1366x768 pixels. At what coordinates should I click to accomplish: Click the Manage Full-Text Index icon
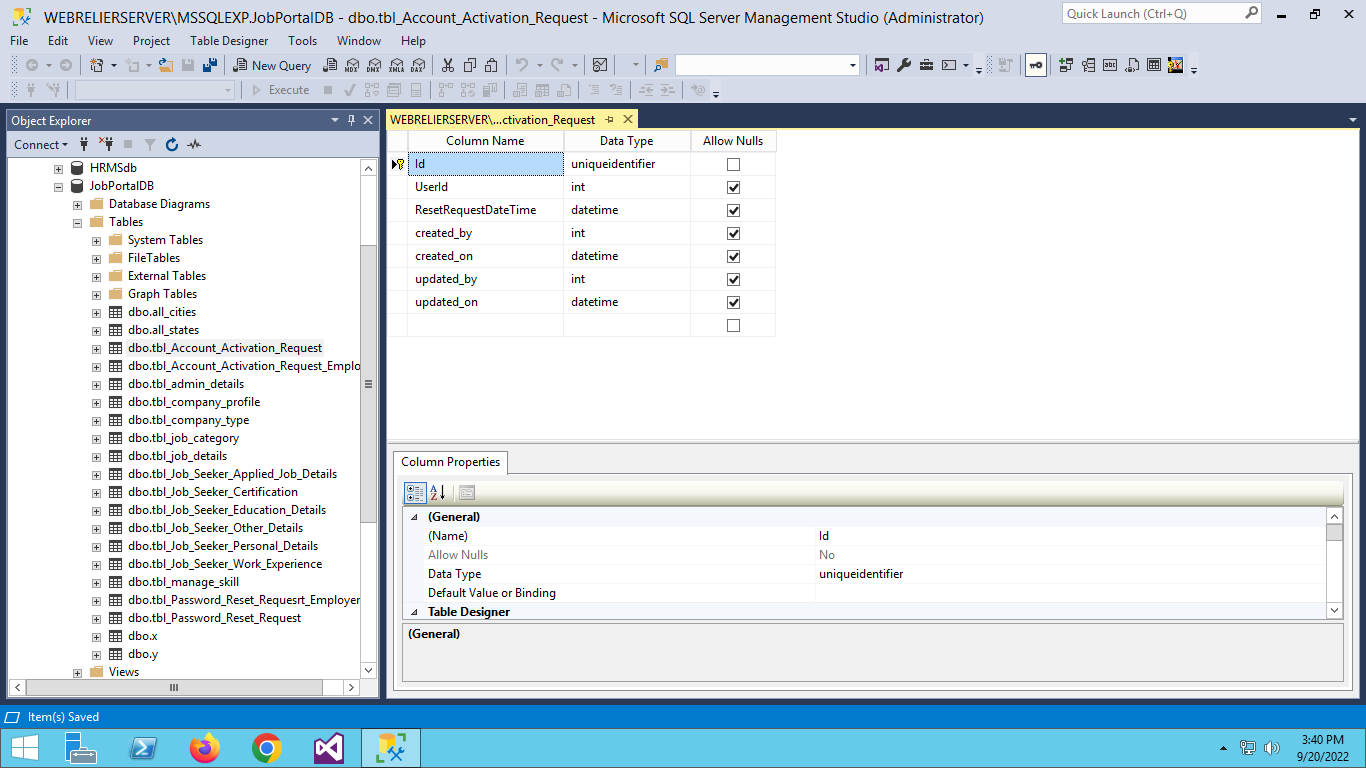(x=1110, y=65)
